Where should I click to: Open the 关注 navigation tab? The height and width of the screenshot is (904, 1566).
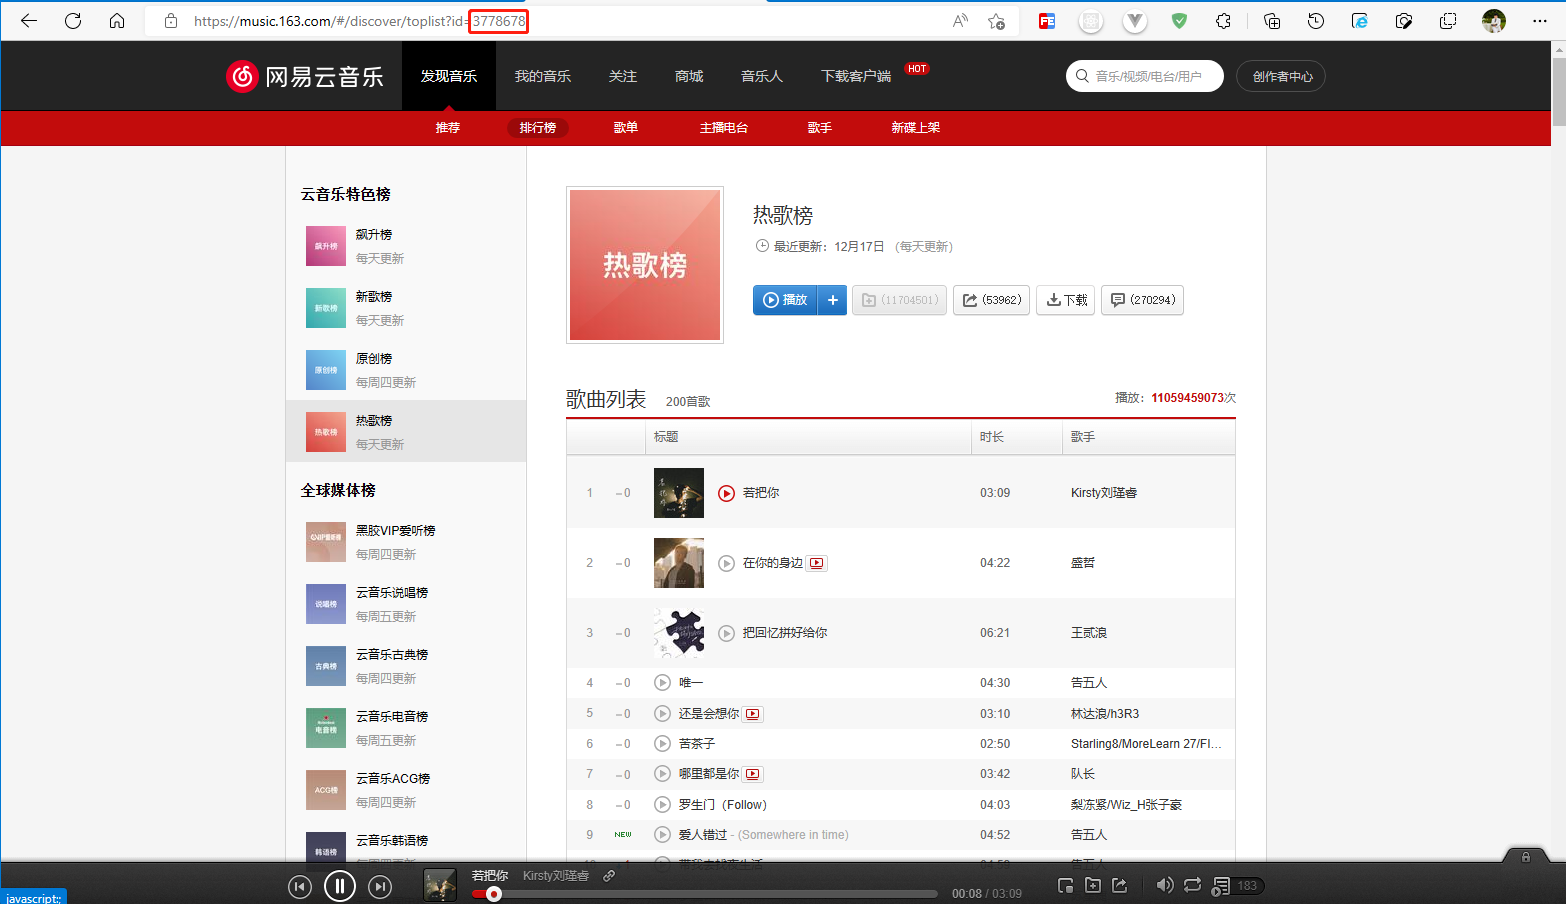coord(623,76)
